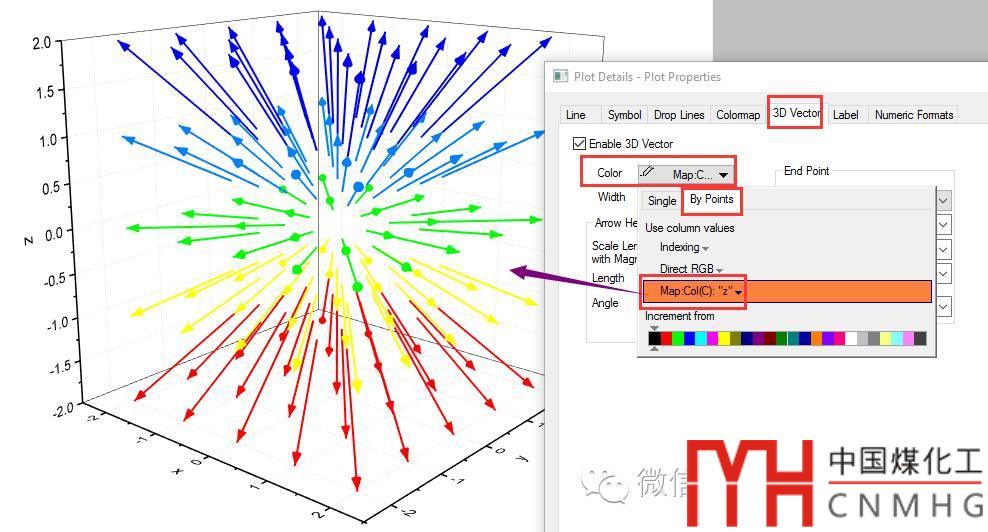This screenshot has width=988, height=532.
Task: Pick the red swatch in Increment palette
Action: (x=667, y=339)
